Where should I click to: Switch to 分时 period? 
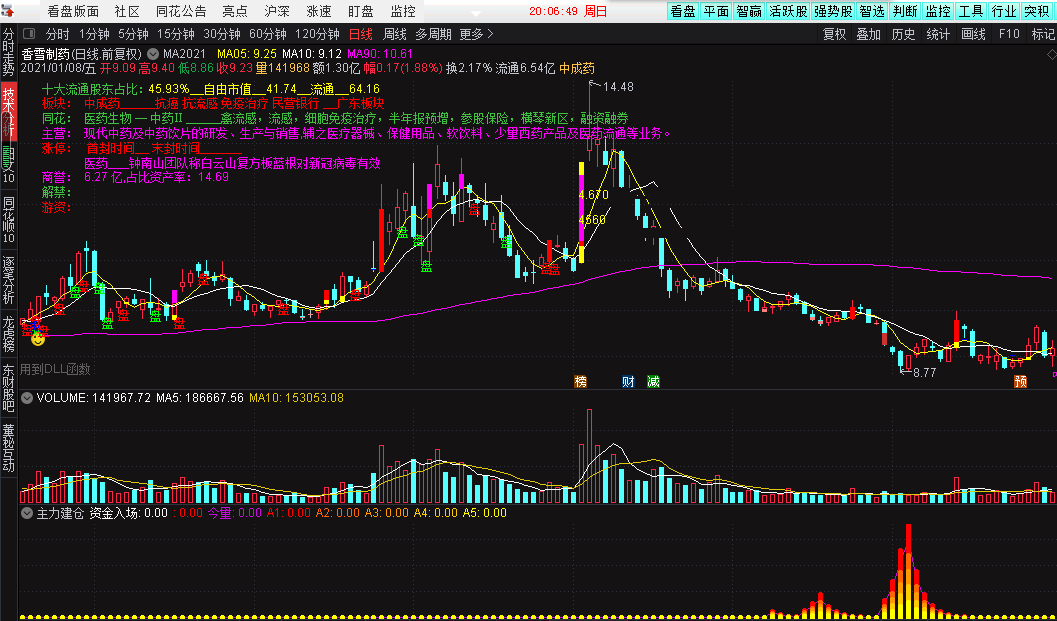[57, 34]
